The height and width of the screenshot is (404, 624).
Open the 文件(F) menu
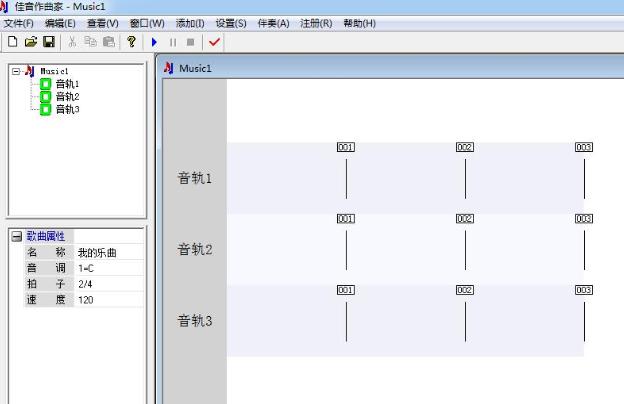[x=18, y=23]
